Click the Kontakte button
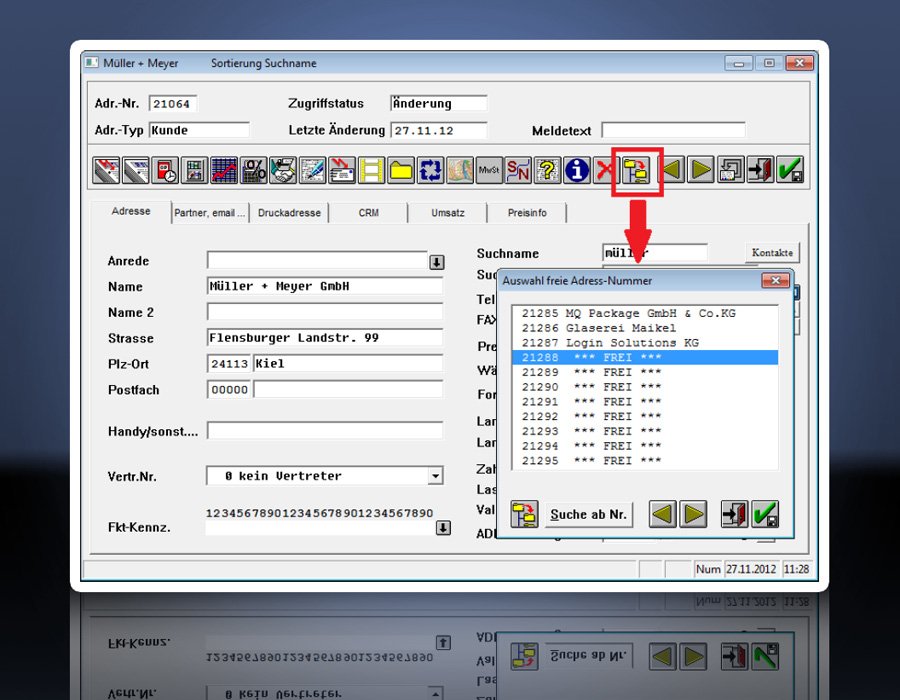This screenshot has width=900, height=700. 772,252
